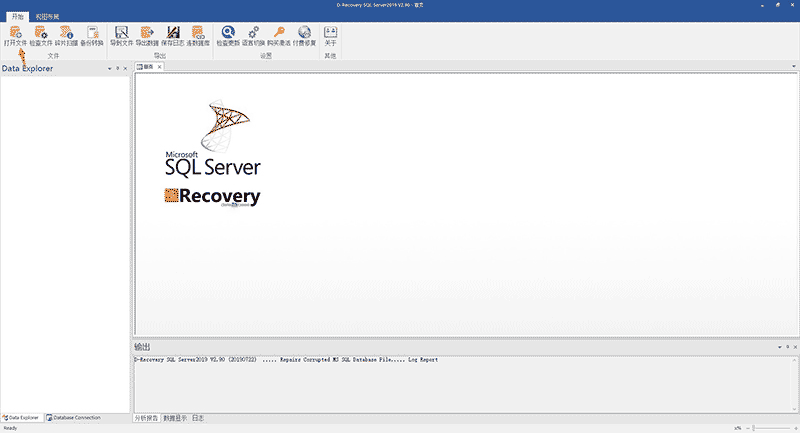Close the 输出 output panel
This screenshot has width=800, height=433.
795,347
